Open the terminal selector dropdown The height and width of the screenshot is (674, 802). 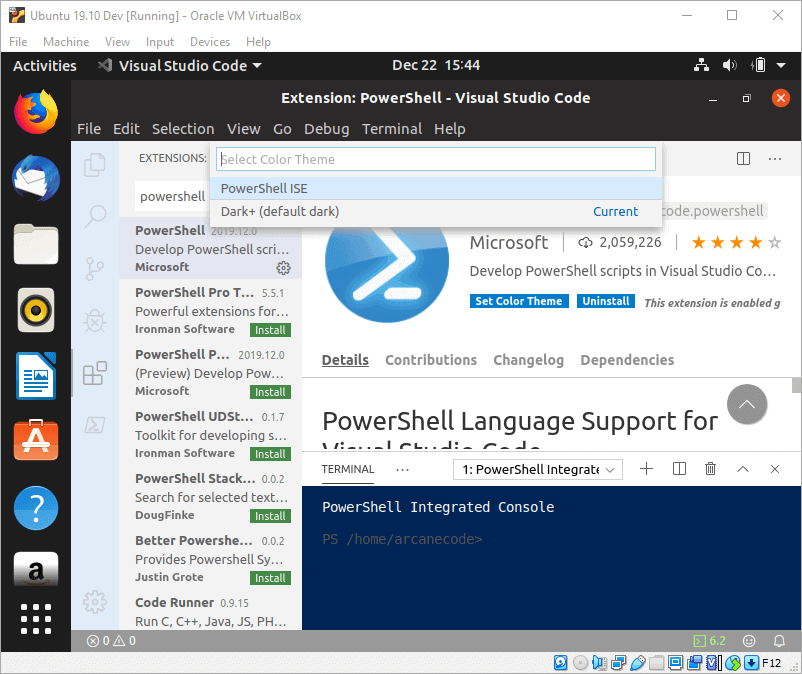538,469
